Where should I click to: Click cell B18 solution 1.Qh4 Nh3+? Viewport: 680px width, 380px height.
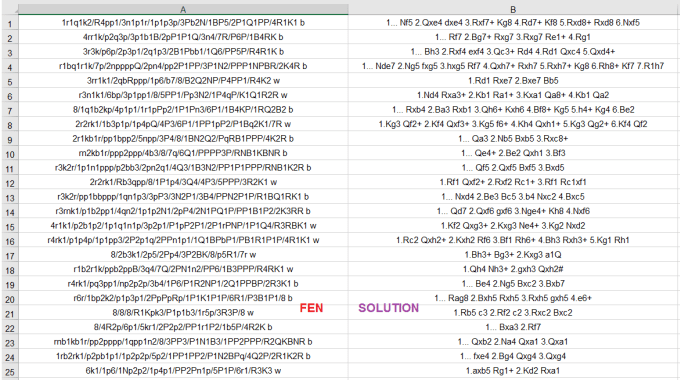(513, 269)
